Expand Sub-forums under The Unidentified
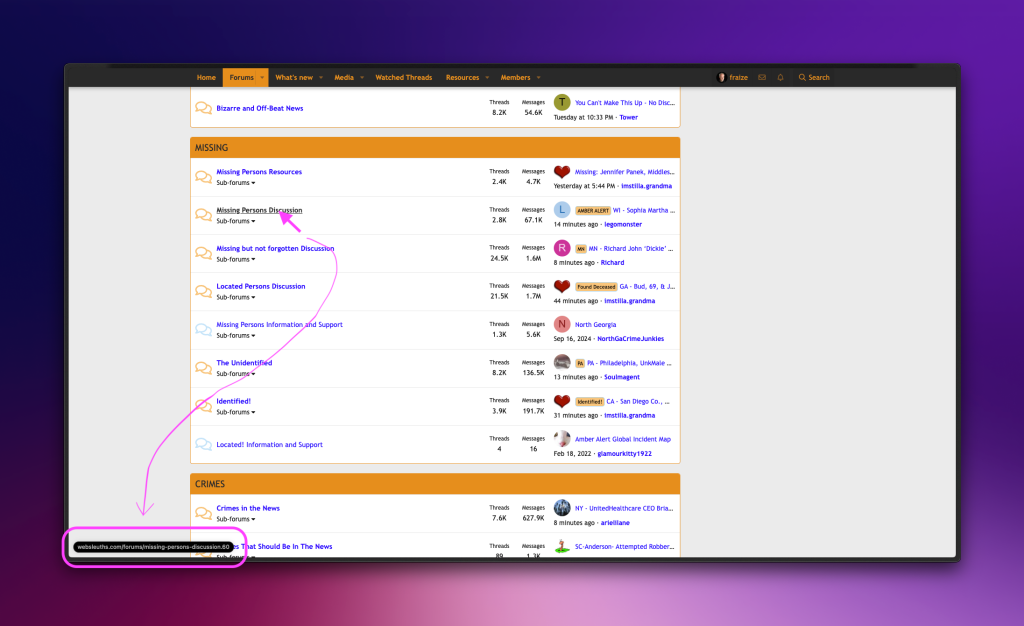1024x626 pixels. coord(236,374)
